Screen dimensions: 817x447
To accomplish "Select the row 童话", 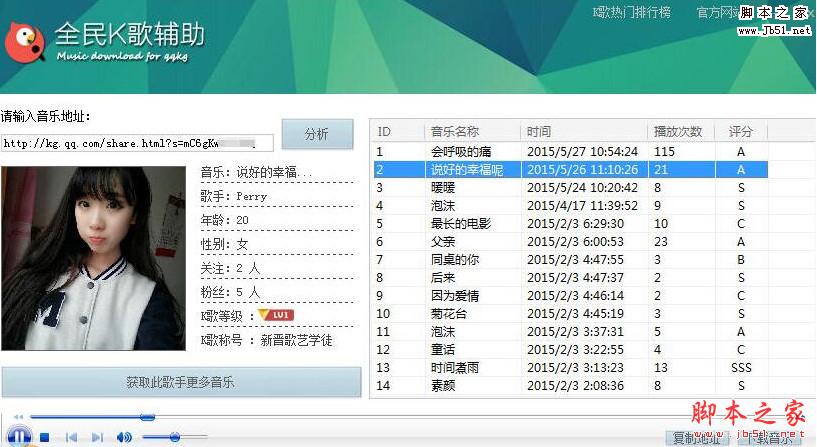I will coord(571,349).
